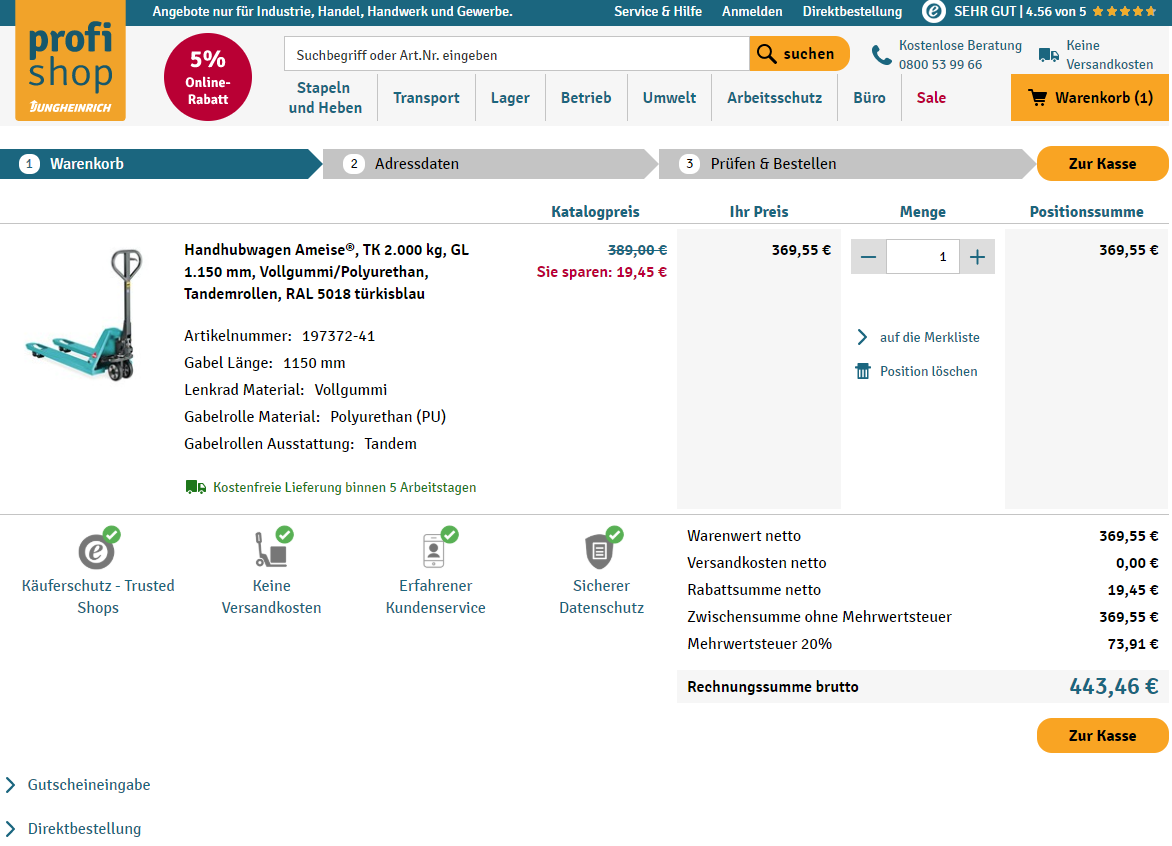Click the chevron beside auf die Merkliste
The image size is (1172, 846).
(x=863, y=337)
